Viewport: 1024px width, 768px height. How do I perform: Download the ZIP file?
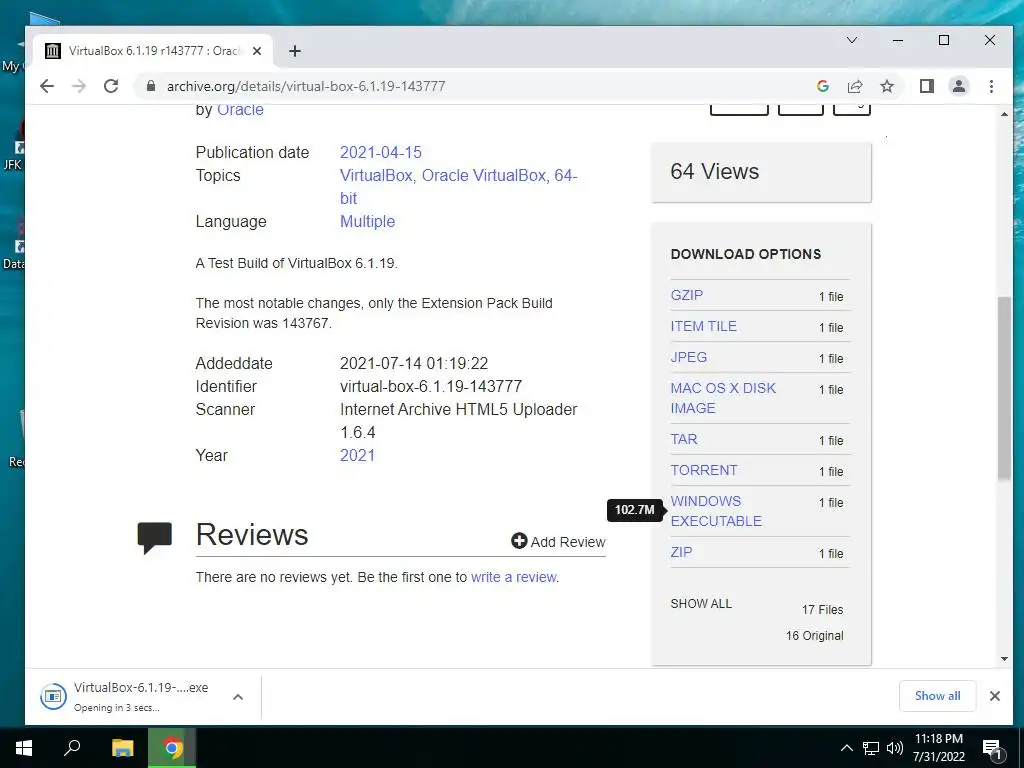[x=681, y=552]
